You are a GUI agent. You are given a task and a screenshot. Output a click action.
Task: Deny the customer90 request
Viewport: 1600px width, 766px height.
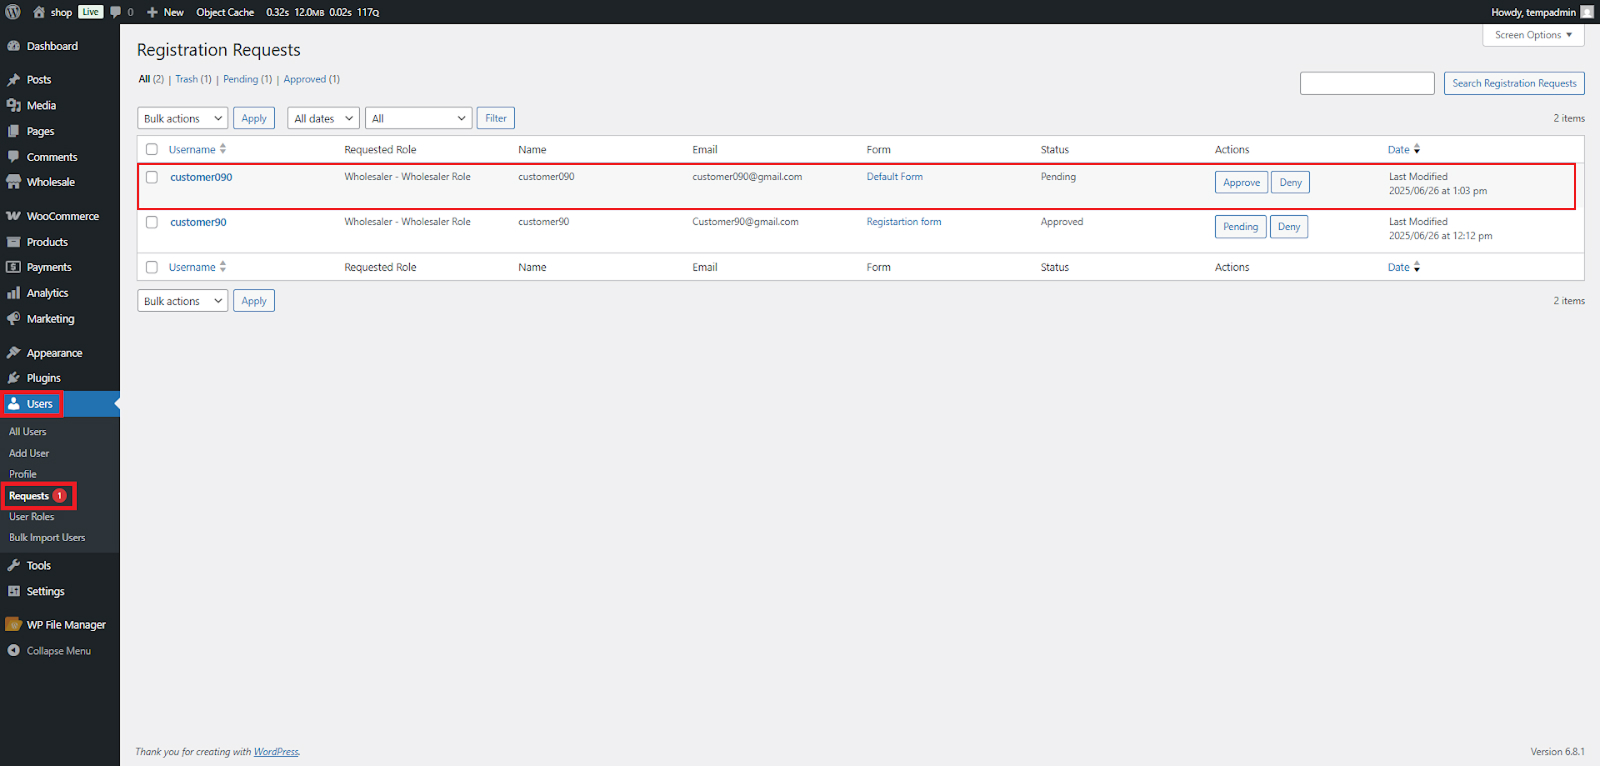[1289, 227]
